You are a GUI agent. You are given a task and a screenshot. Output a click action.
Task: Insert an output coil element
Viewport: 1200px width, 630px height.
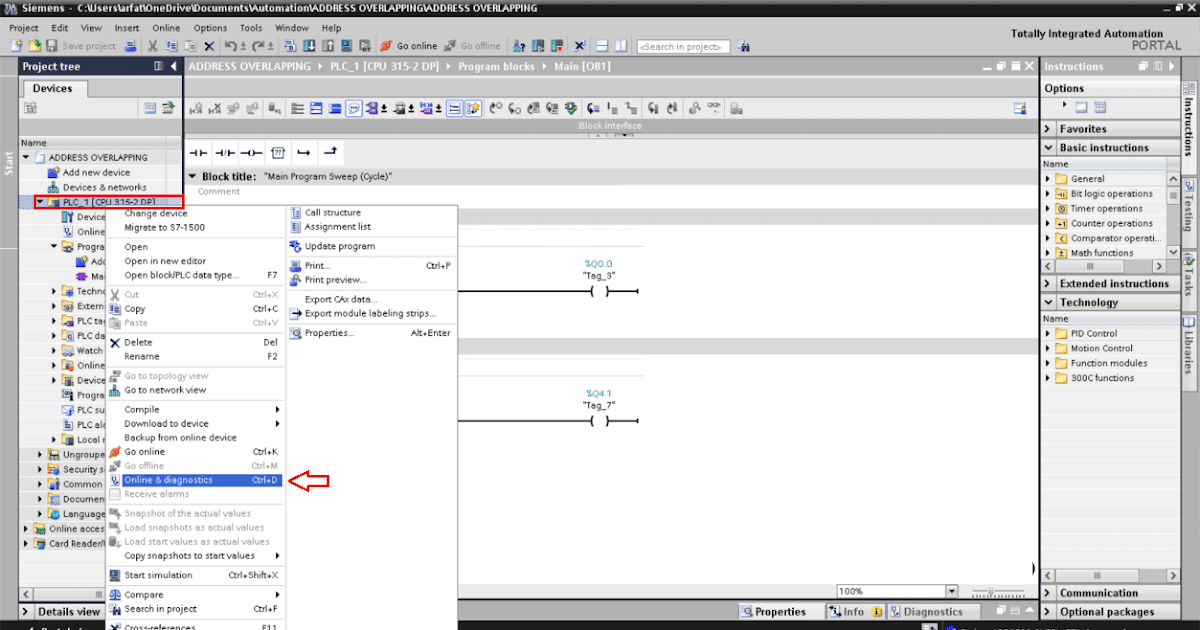tap(250, 153)
